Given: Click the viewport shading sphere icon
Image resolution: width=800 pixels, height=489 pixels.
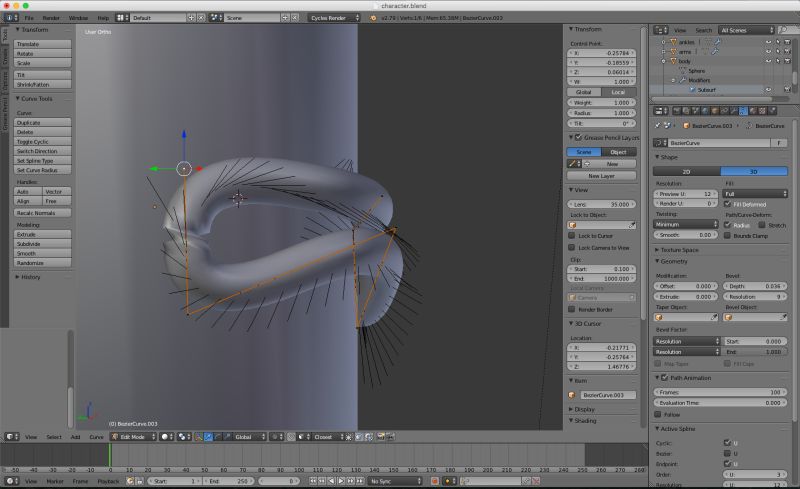Looking at the screenshot, I should [167, 437].
